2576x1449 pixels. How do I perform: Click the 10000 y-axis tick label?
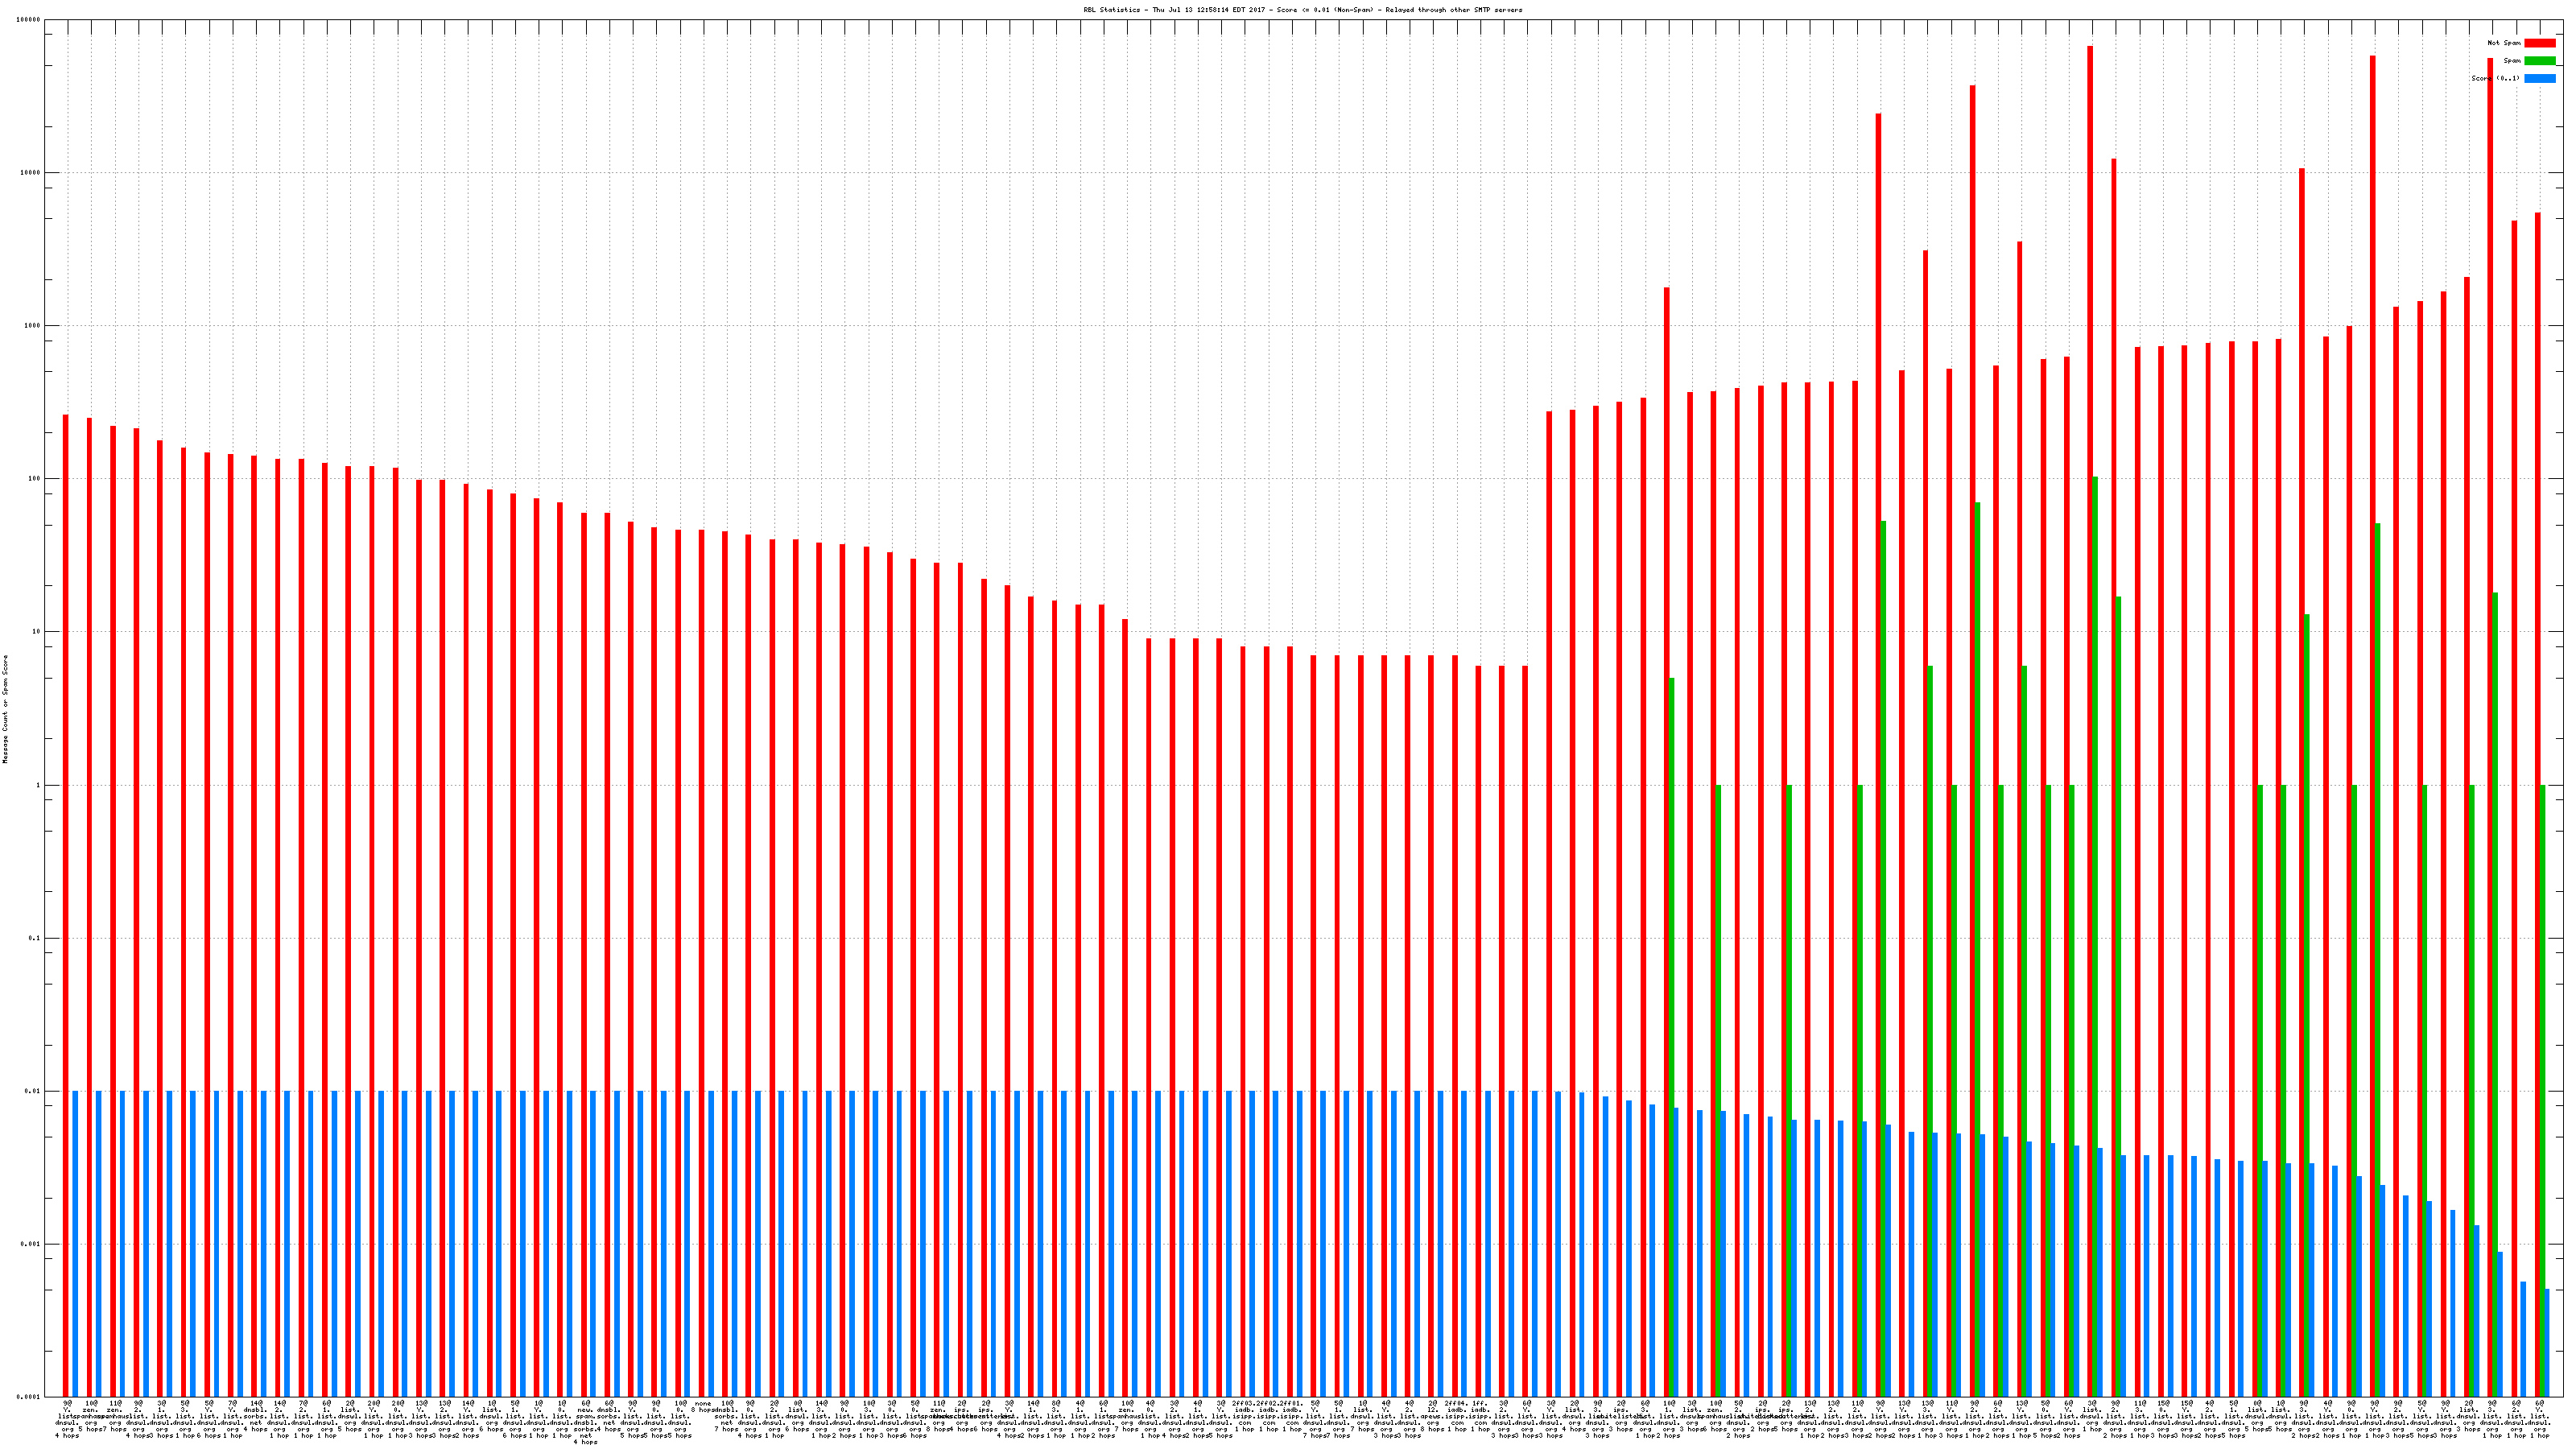(x=31, y=173)
